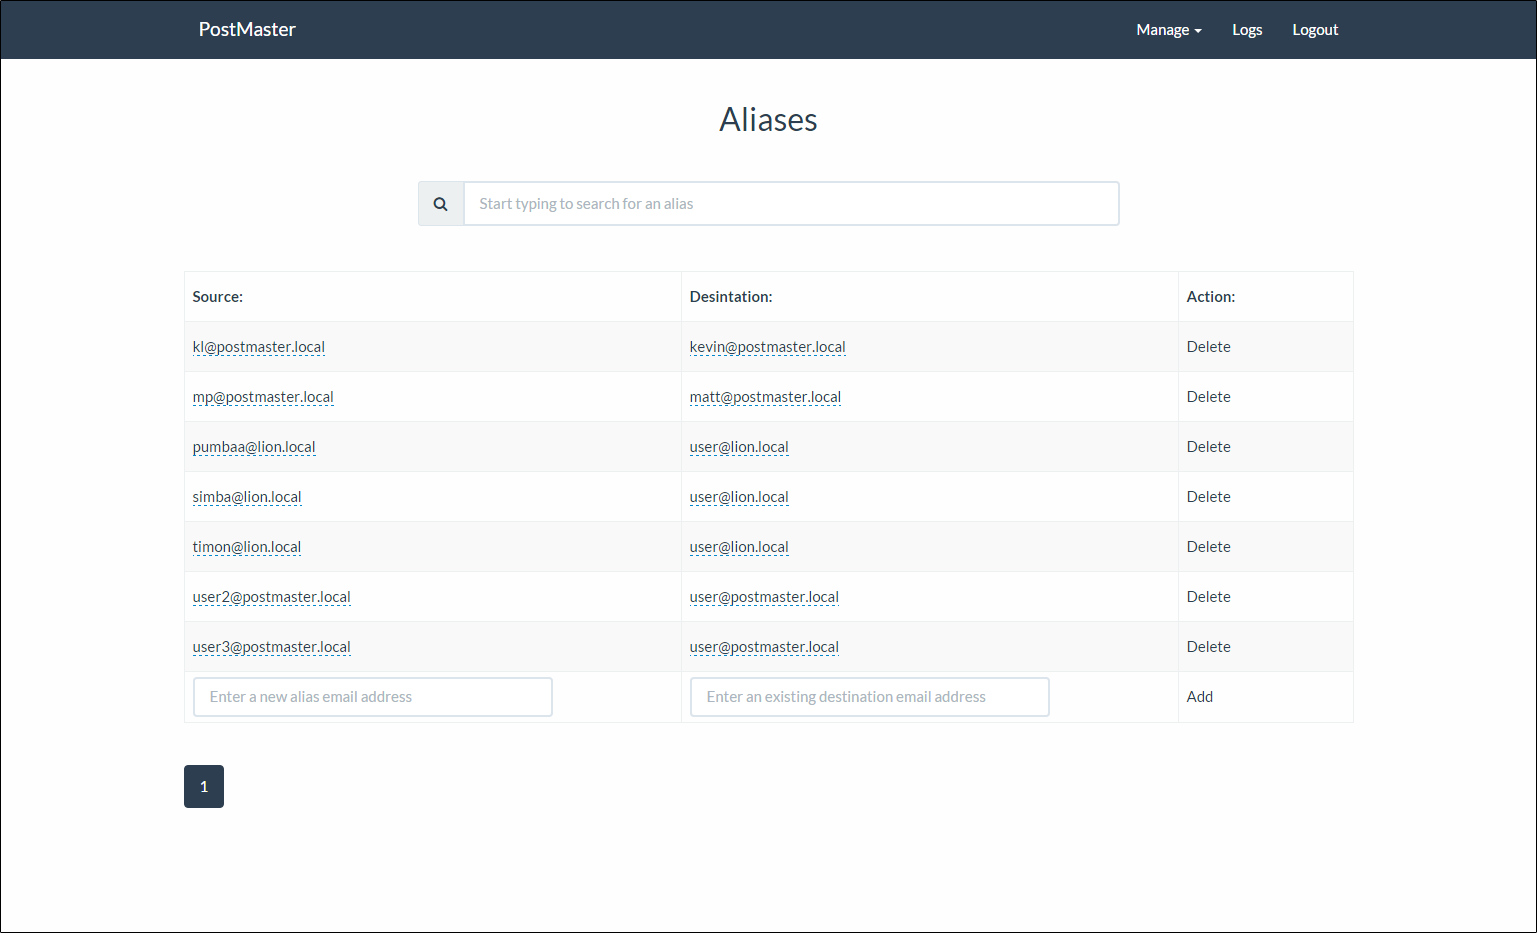This screenshot has width=1537, height=933.
Task: Click the new alias email address field
Action: (x=372, y=697)
